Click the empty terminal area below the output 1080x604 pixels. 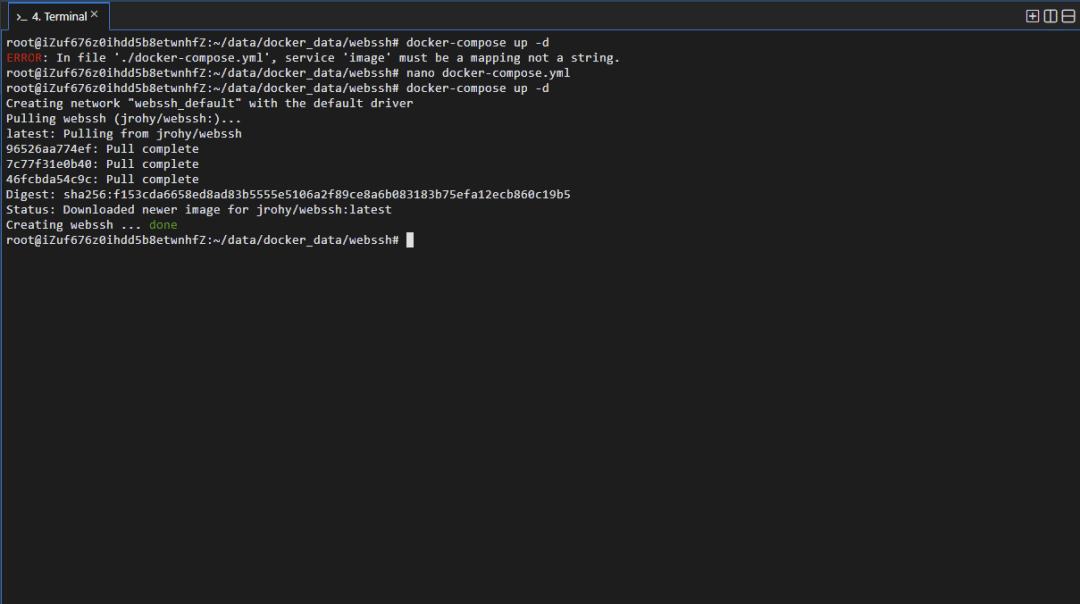coord(540,420)
